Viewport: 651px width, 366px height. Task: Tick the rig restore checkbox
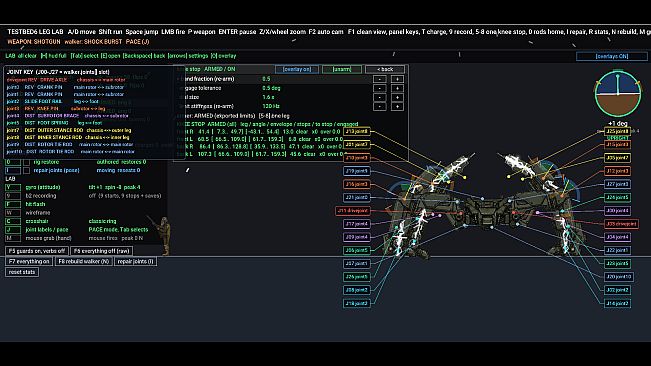[27, 162]
